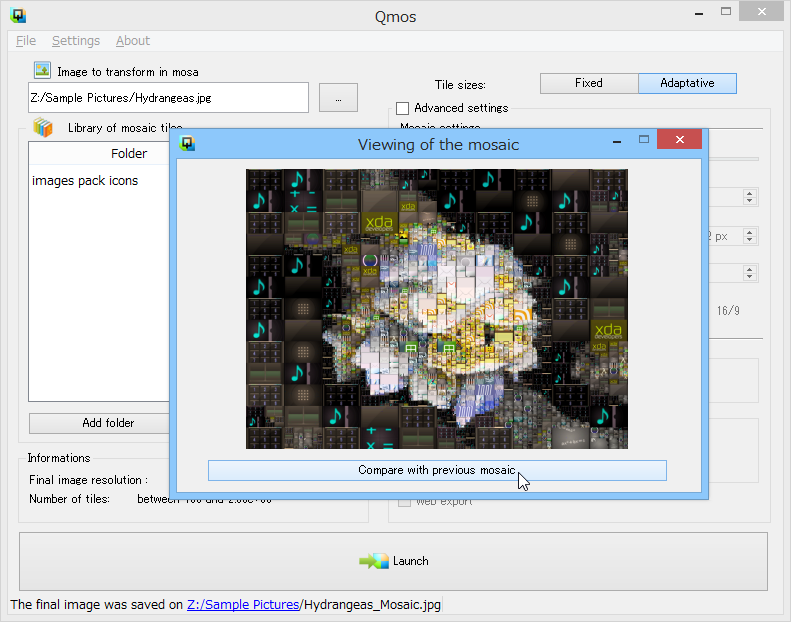The image size is (791, 622).
Task: Click the "Tile sizes:" label
Action: coord(460,85)
